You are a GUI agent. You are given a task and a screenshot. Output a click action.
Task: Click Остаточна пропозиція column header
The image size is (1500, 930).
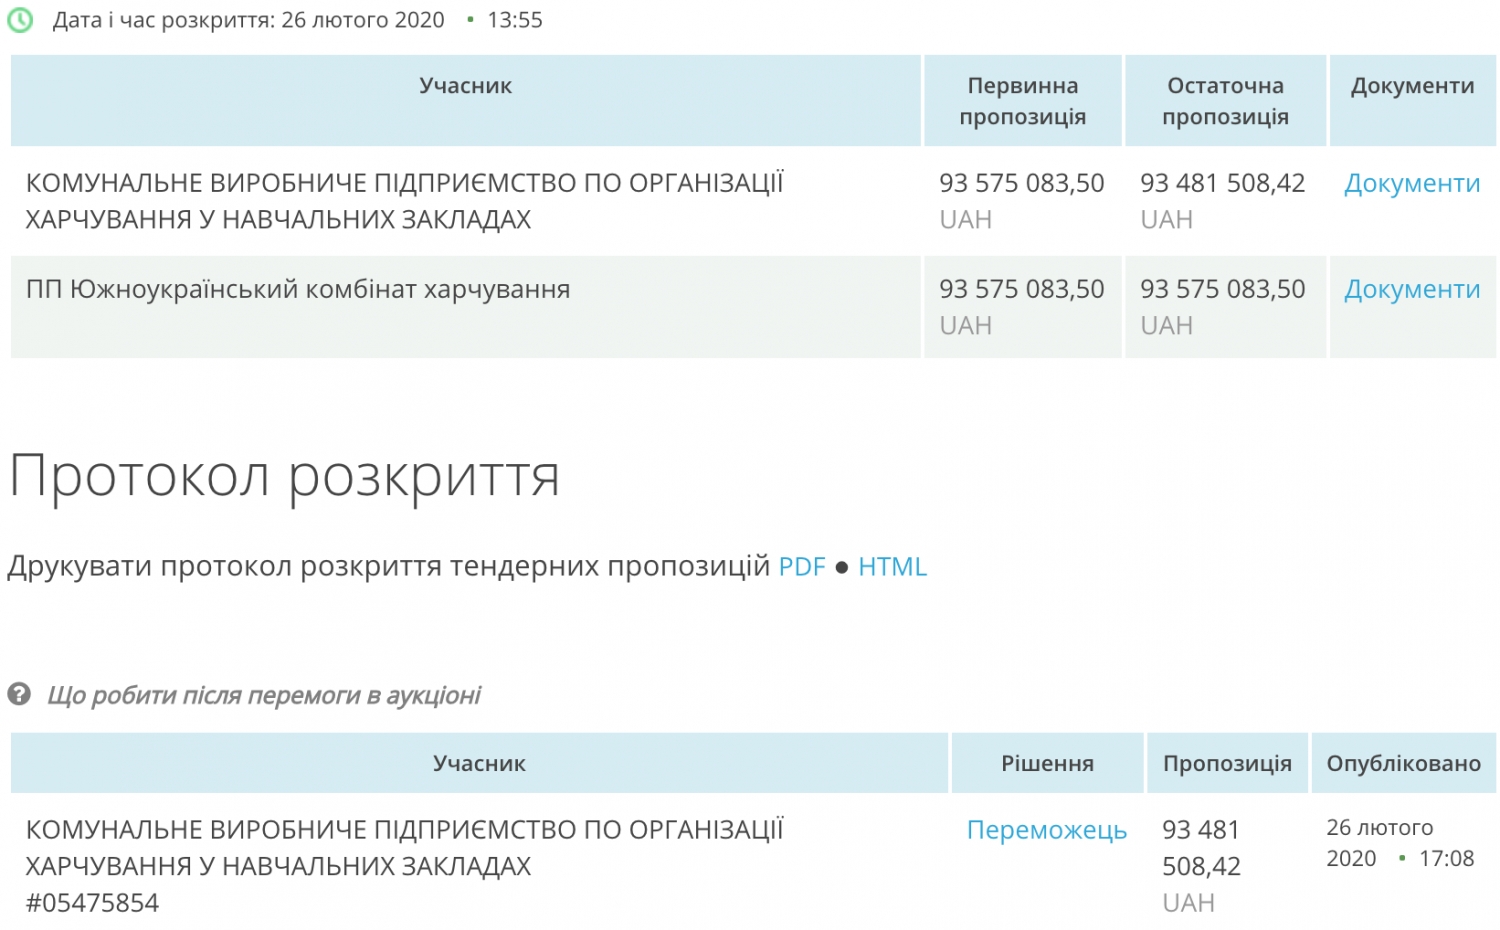(1225, 101)
